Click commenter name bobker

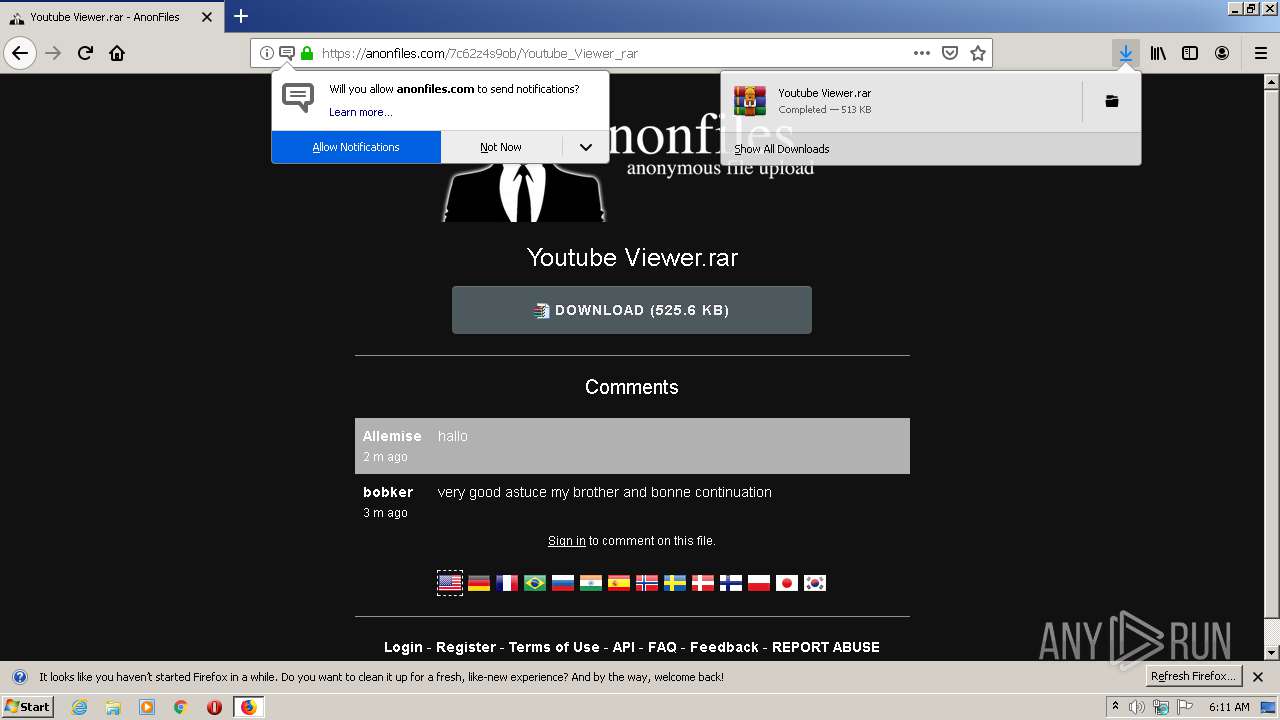tap(388, 492)
